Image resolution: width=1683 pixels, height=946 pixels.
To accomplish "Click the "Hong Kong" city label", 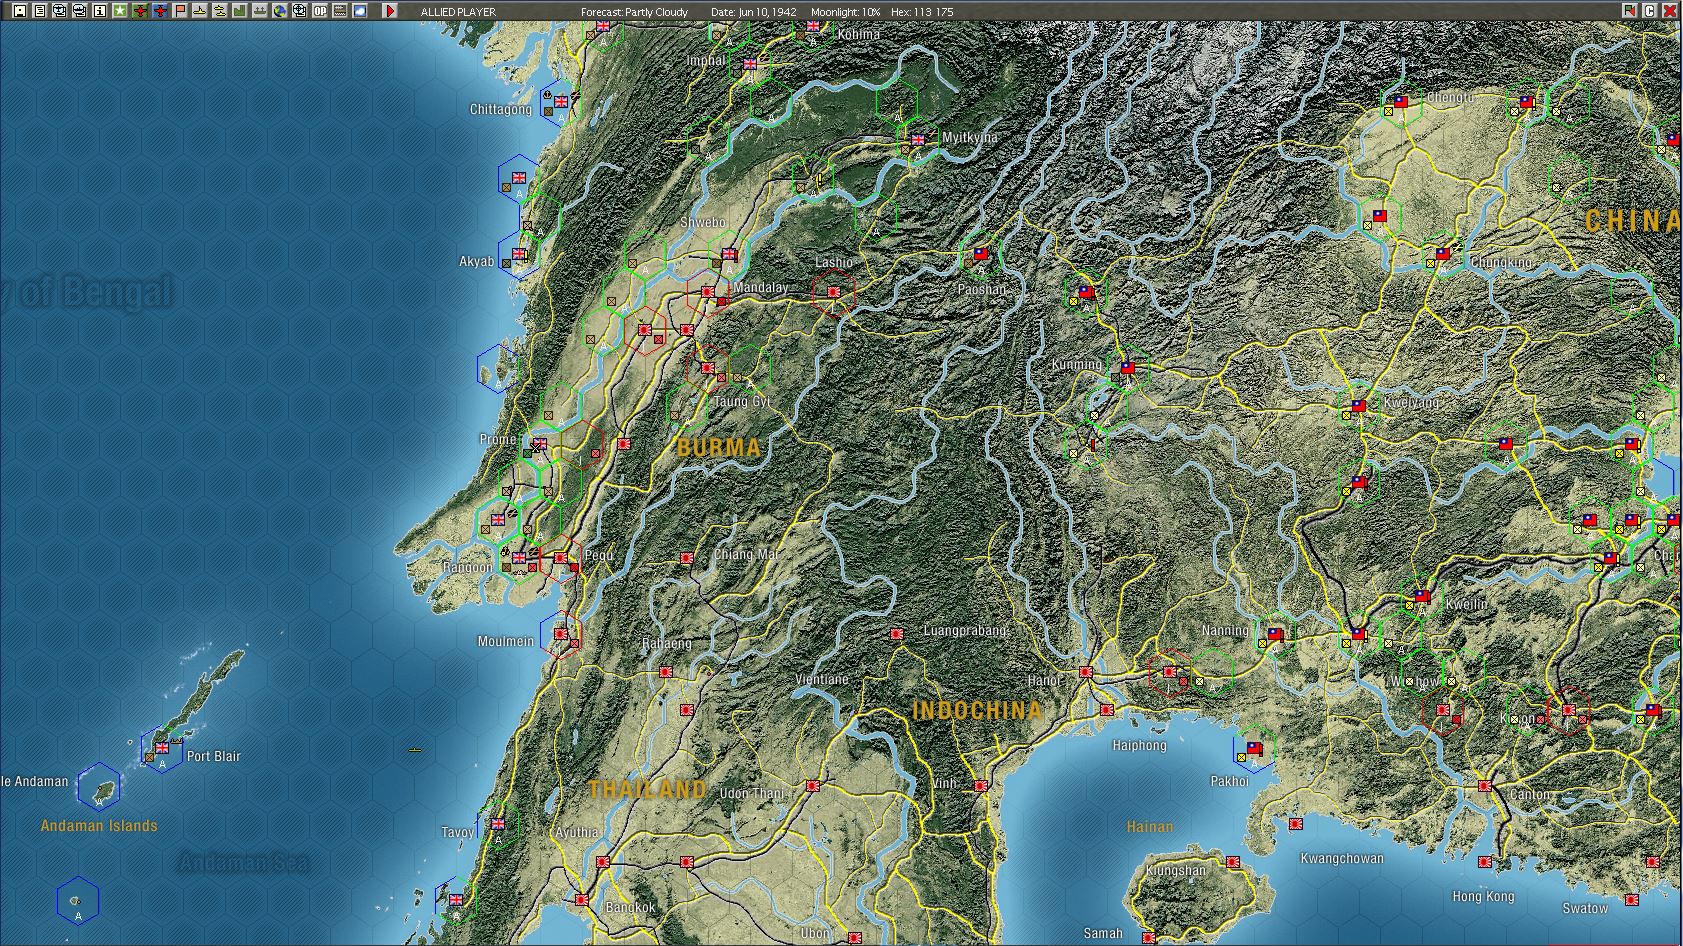I will (1484, 896).
